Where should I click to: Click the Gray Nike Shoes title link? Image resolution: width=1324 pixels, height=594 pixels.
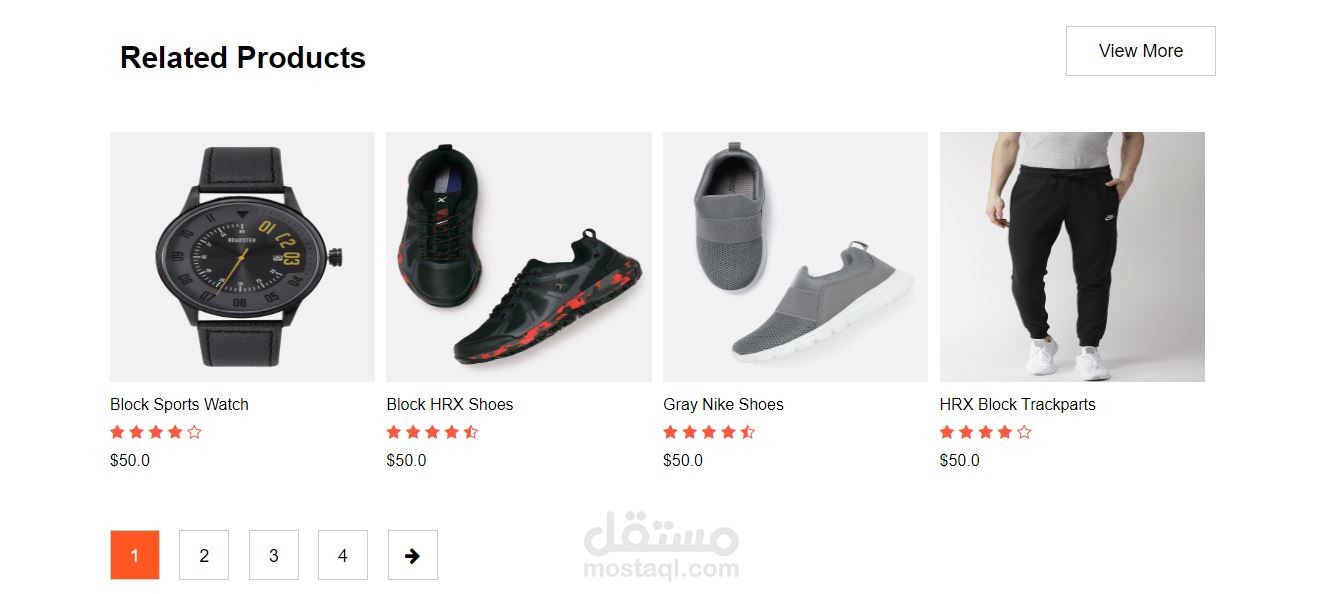click(723, 404)
